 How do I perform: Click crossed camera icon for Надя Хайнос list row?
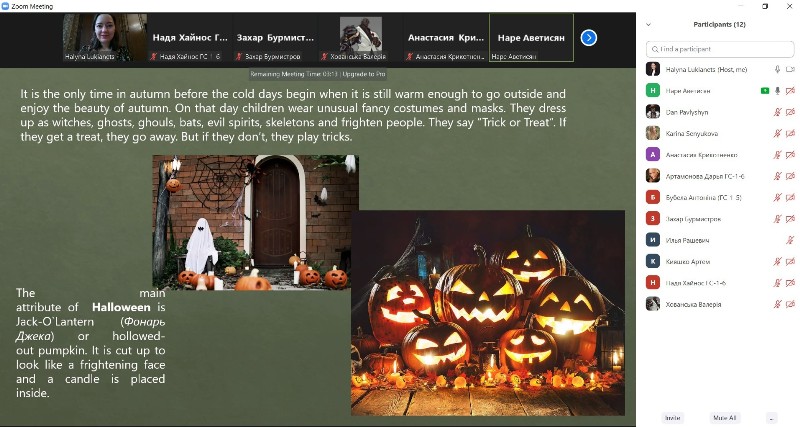(790, 283)
